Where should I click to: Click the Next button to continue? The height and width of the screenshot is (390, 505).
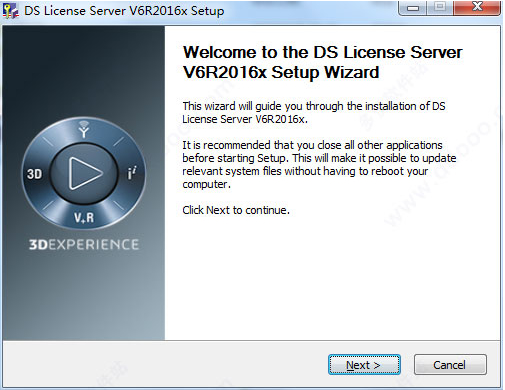pos(364,365)
